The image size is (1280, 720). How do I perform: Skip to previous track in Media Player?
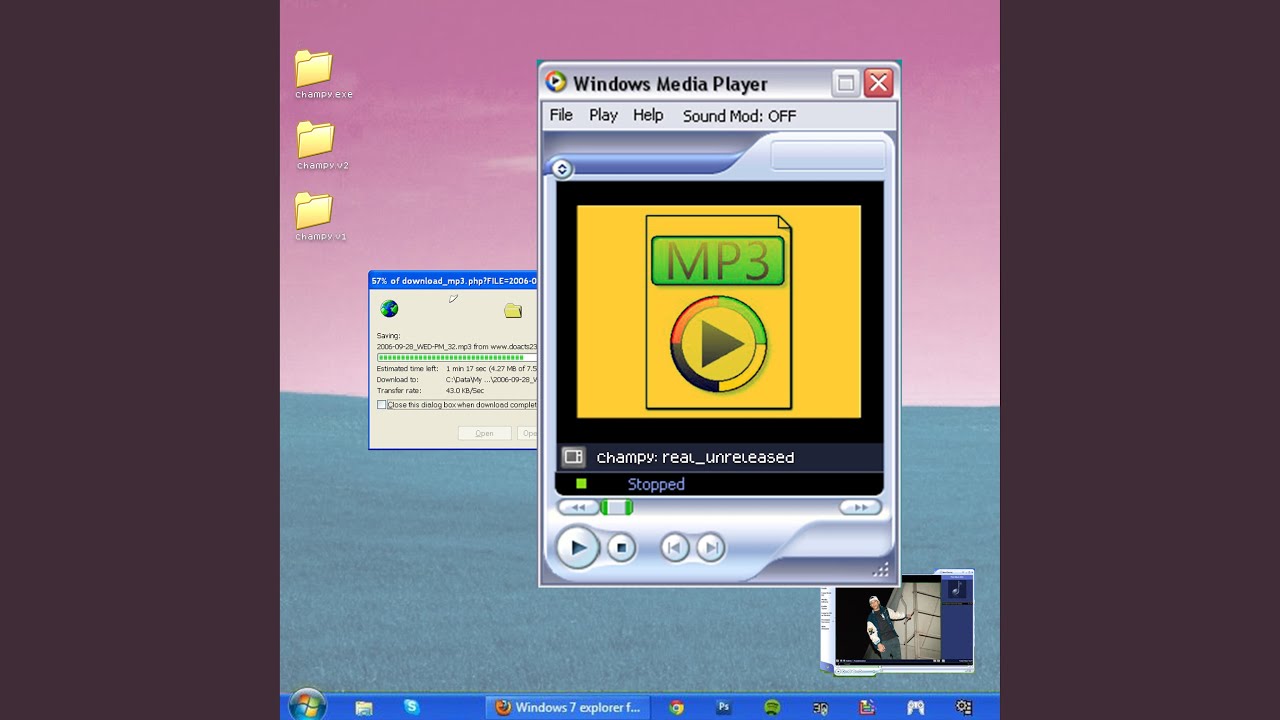[x=675, y=547]
